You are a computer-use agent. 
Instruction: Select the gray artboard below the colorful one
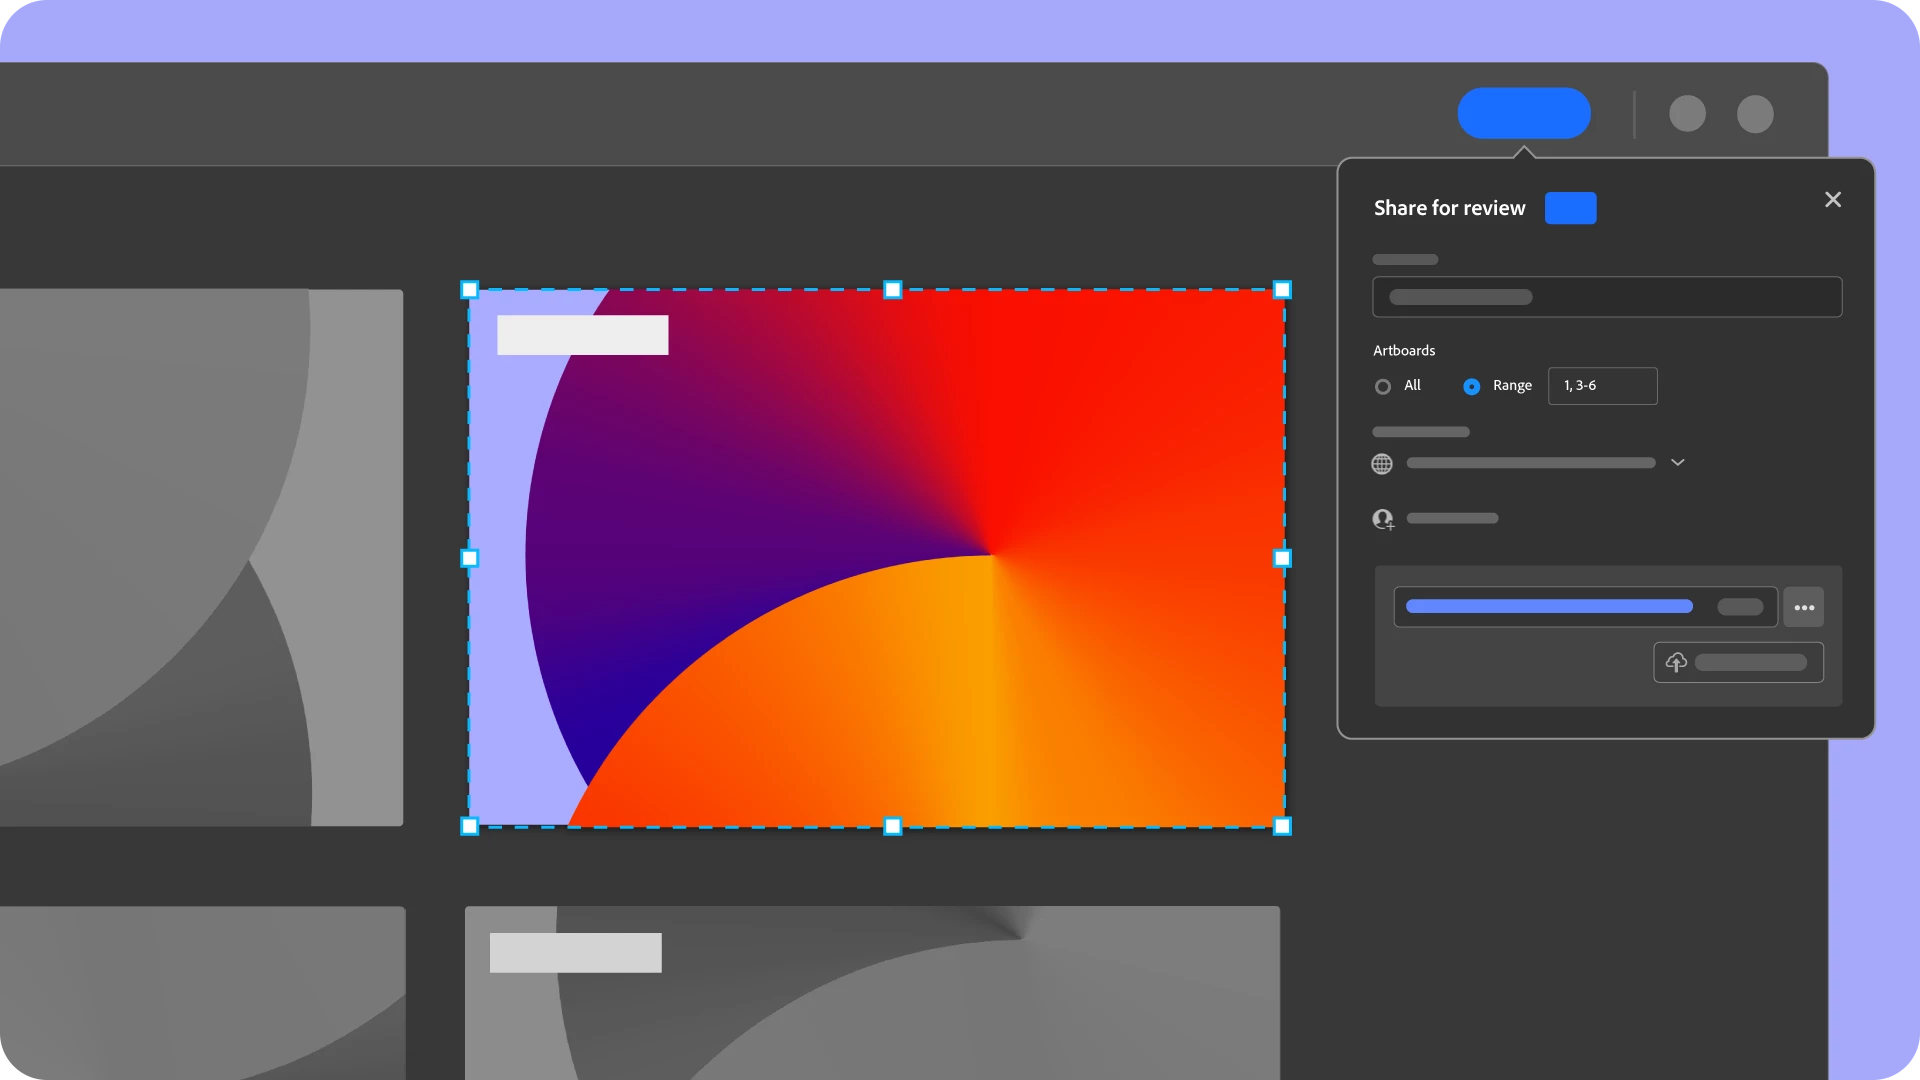pos(872,1000)
